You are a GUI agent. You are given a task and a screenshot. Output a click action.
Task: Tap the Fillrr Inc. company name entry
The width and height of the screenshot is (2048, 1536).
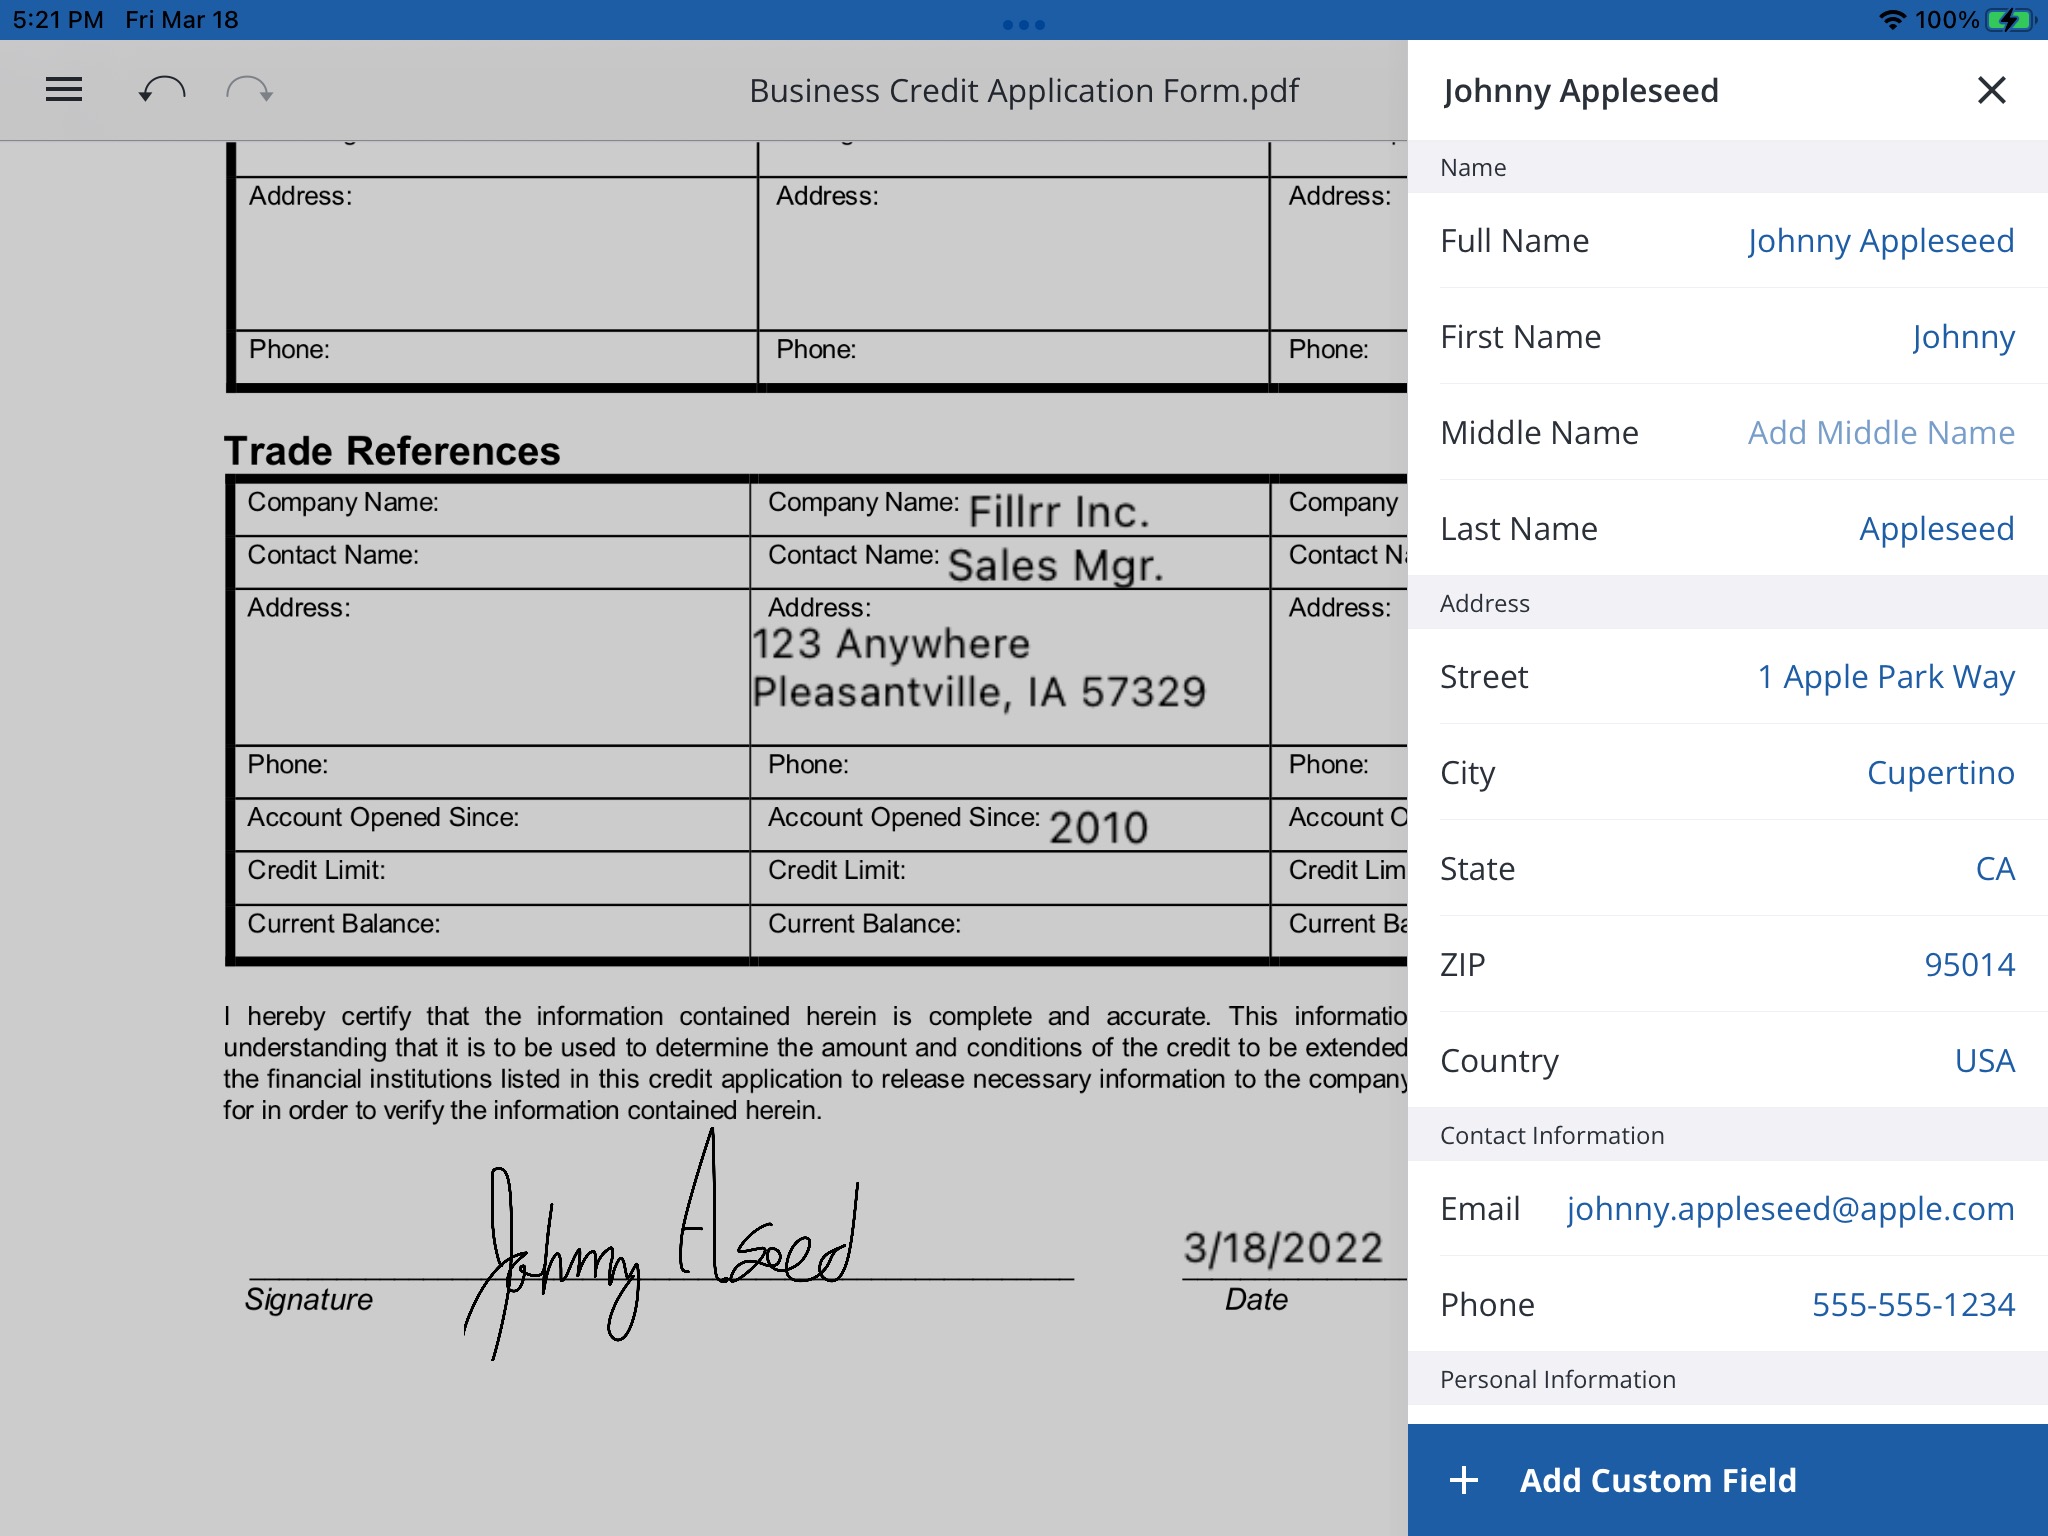[1059, 512]
